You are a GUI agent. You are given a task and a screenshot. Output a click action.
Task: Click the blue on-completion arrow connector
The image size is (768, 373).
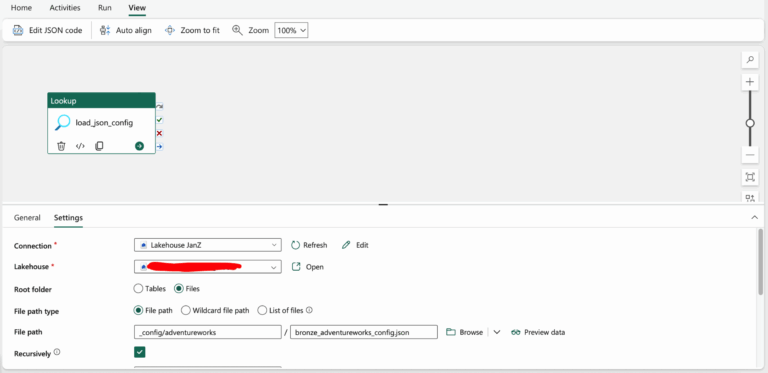coord(159,146)
